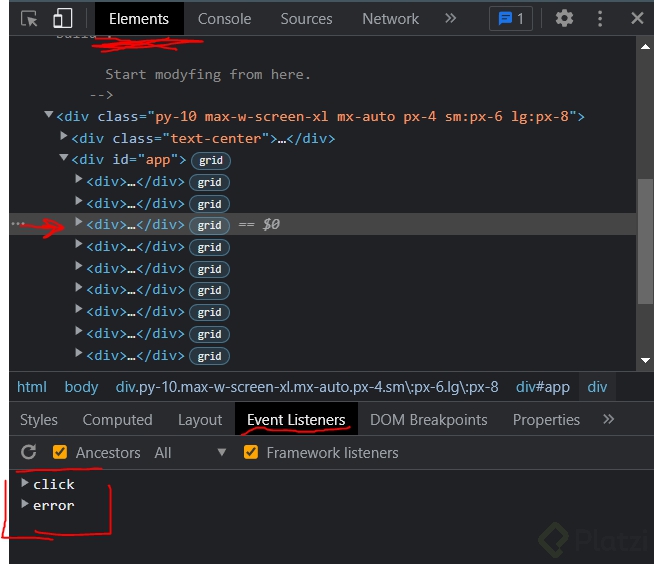
Task: Open DevTools settings gear
Action: coord(564,19)
